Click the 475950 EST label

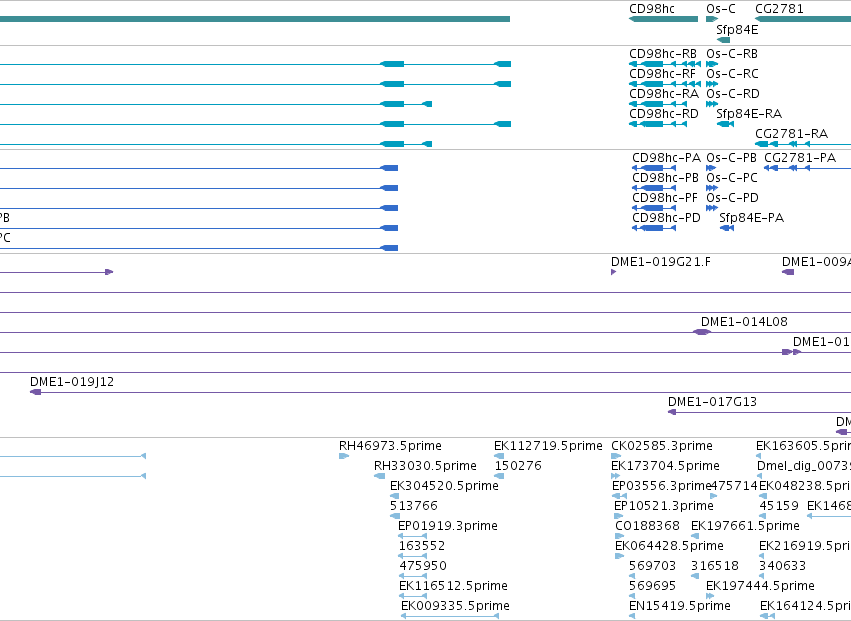(x=423, y=566)
